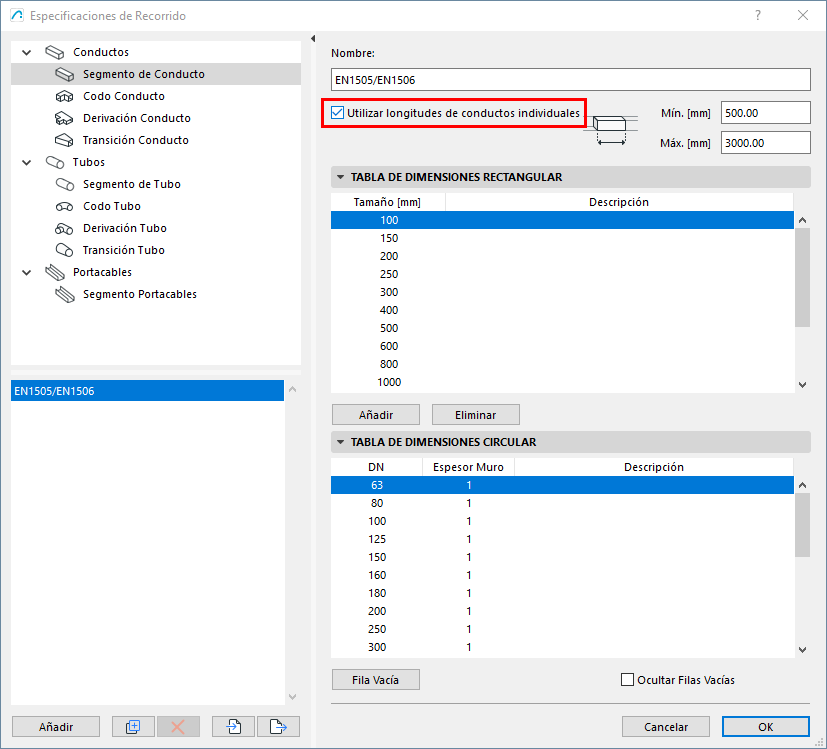Image resolution: width=827 pixels, height=749 pixels.
Task: Click the Codo Conducto elbow icon
Action: 64,97
